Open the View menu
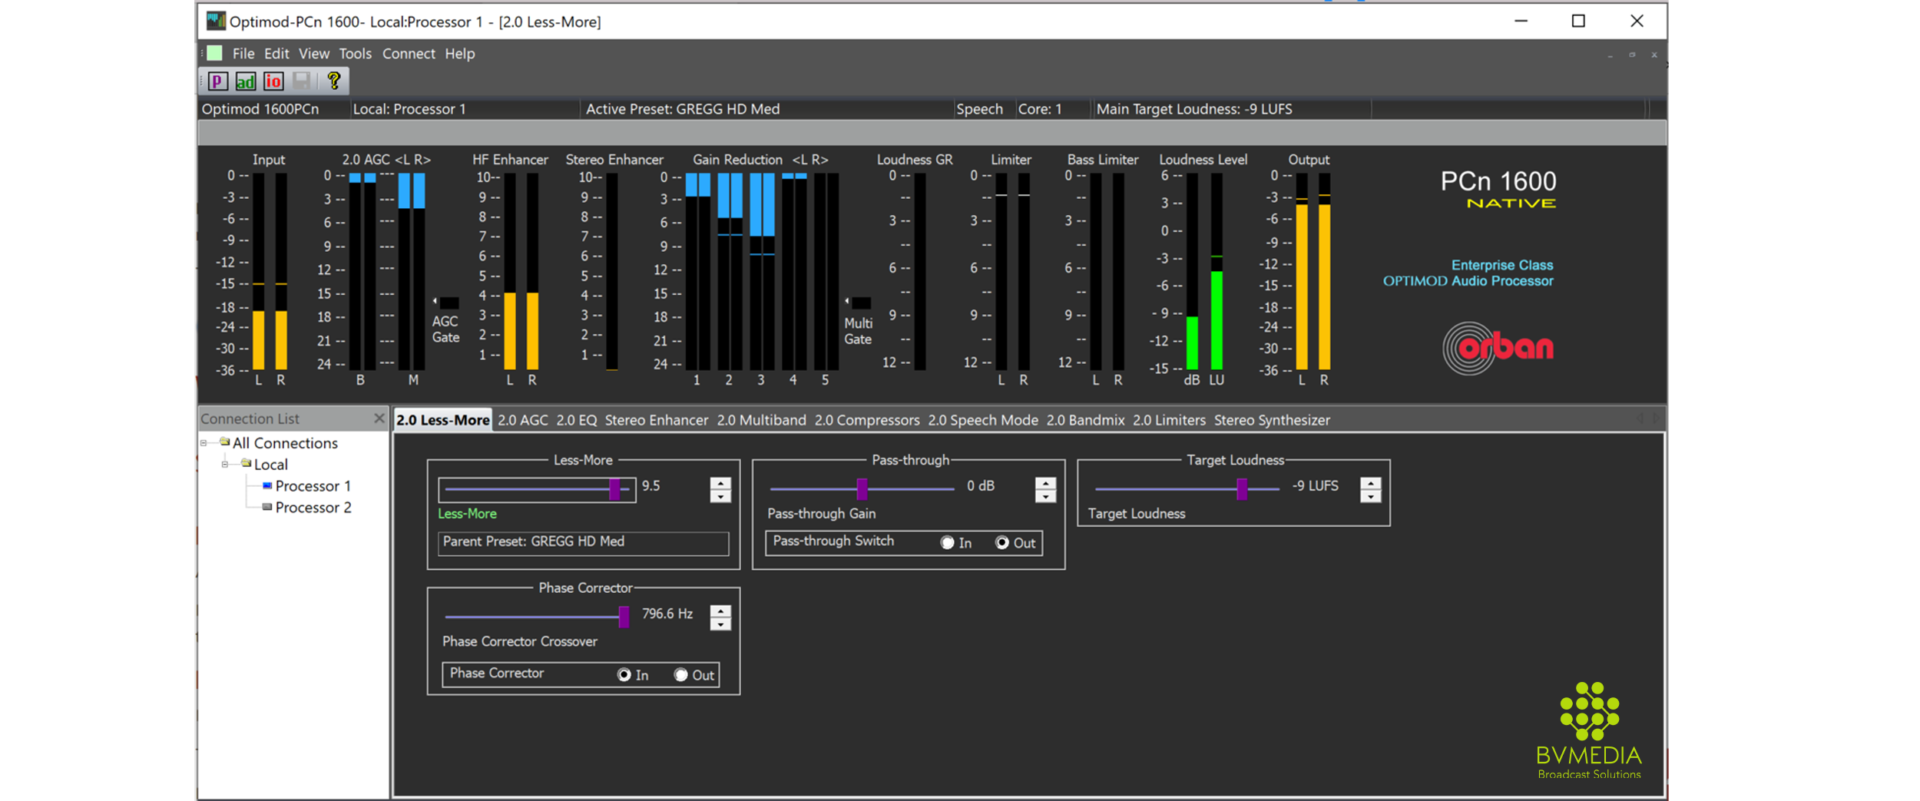Viewport: 1920px width, 801px height. [313, 53]
